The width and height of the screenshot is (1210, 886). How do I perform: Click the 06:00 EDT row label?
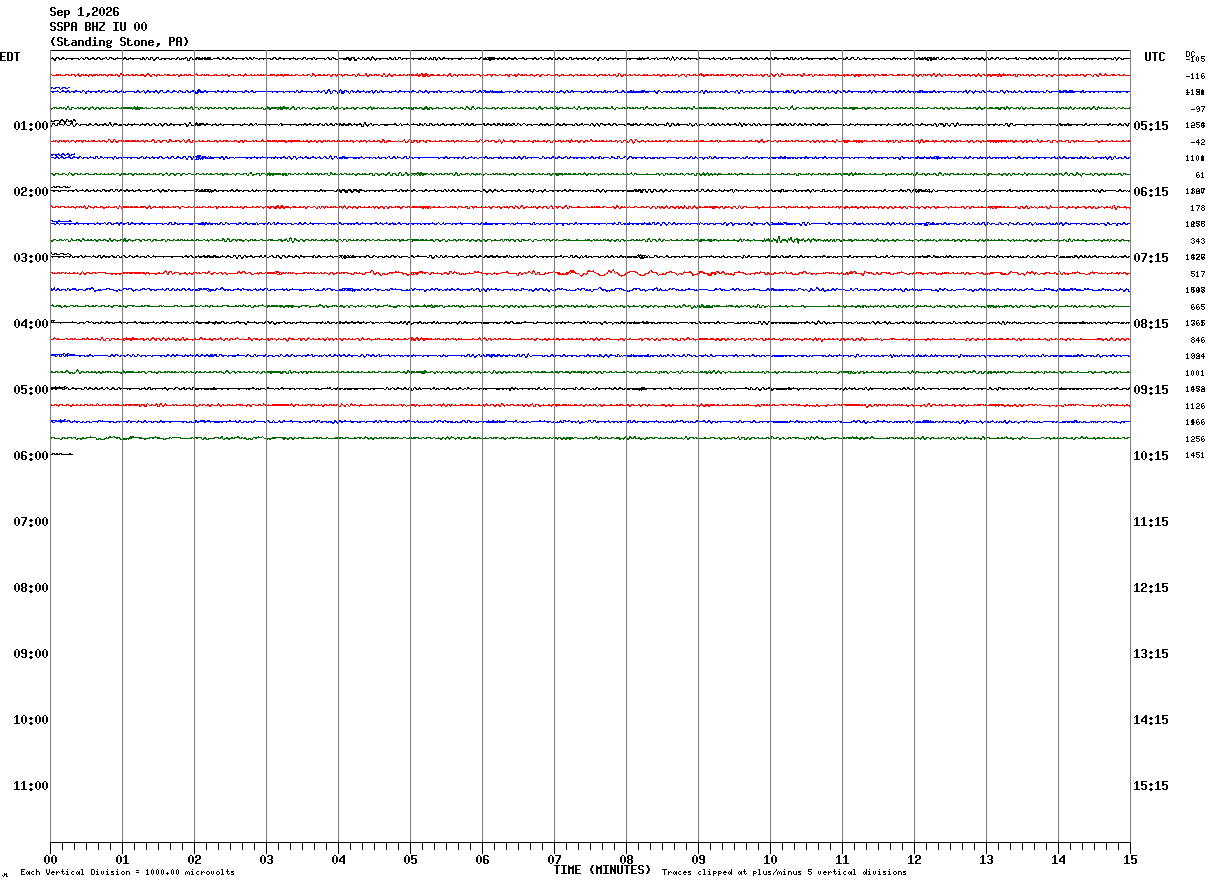(31, 456)
